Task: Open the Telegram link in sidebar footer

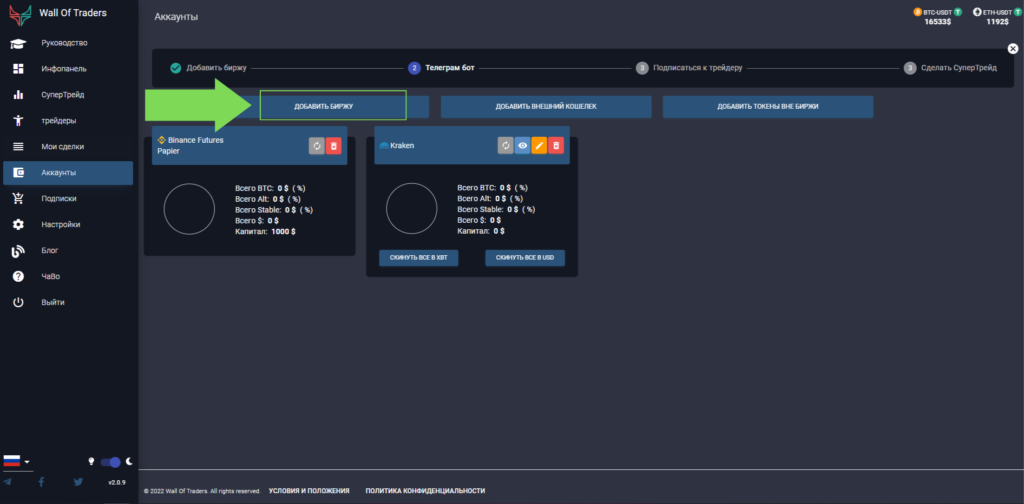Action: click(8, 482)
